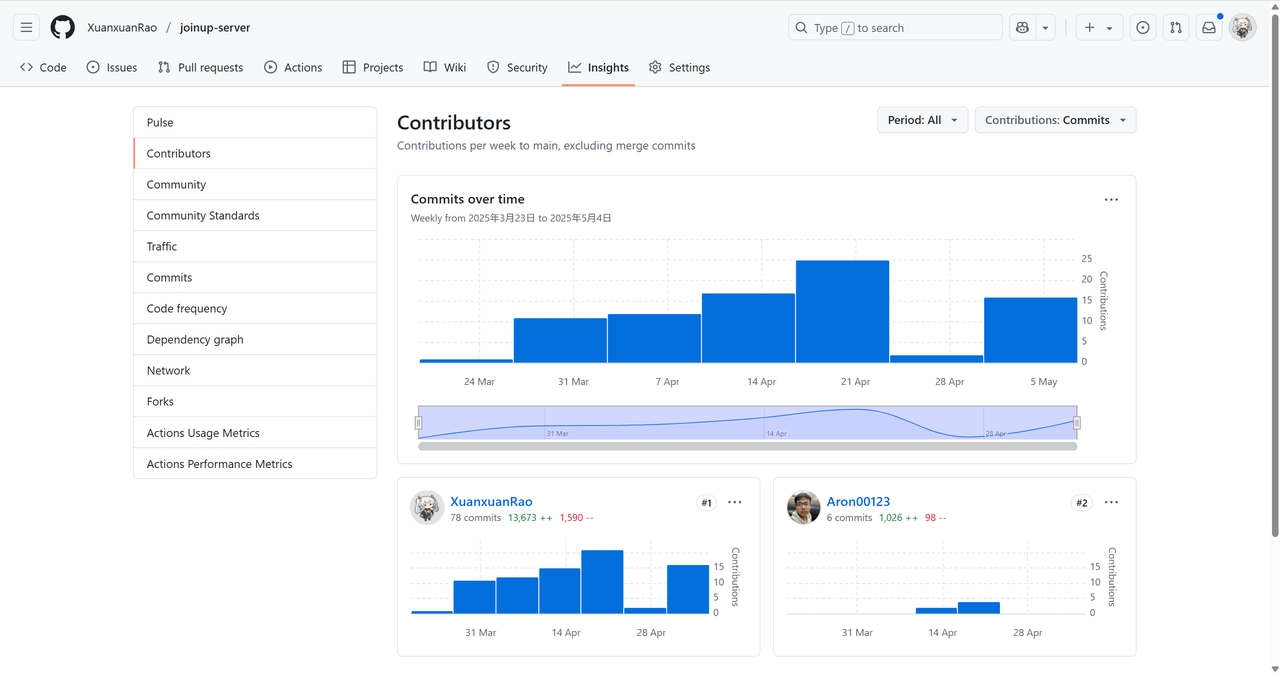The image size is (1280, 674).
Task: Click the horizontal scrollbar beneath range selector
Action: [x=747, y=446]
